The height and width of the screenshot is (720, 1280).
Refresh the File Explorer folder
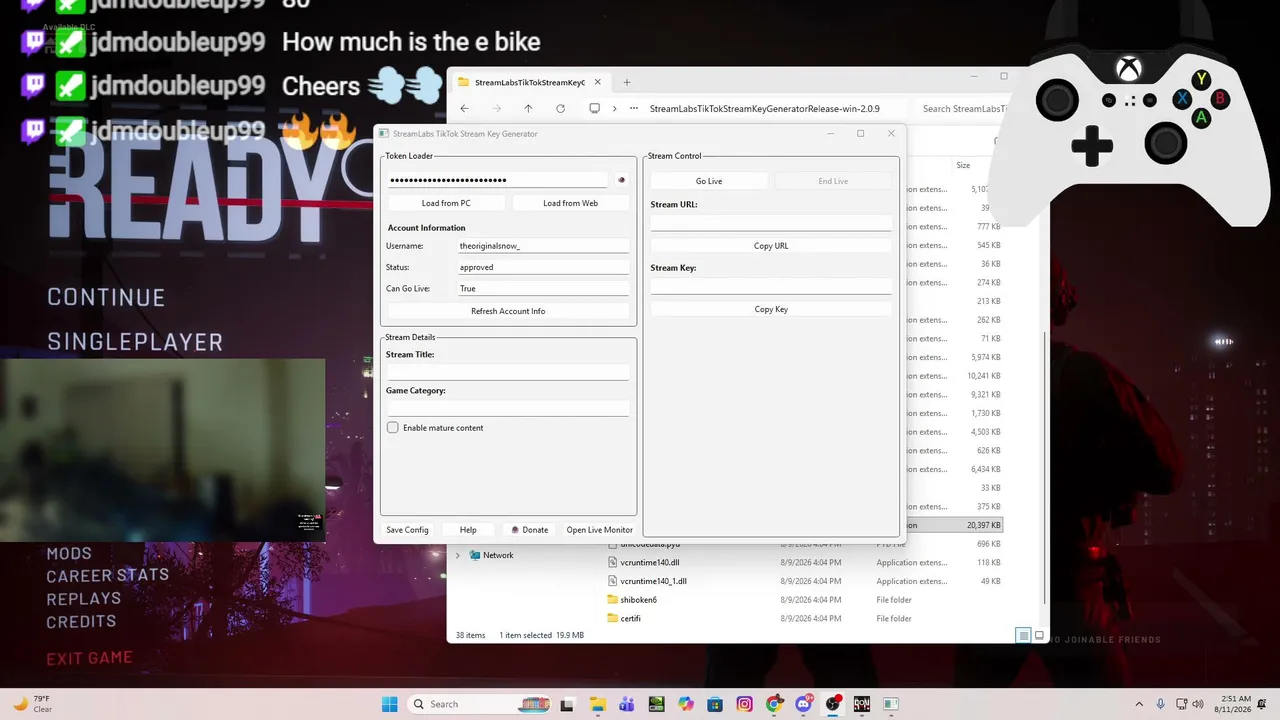pos(560,108)
